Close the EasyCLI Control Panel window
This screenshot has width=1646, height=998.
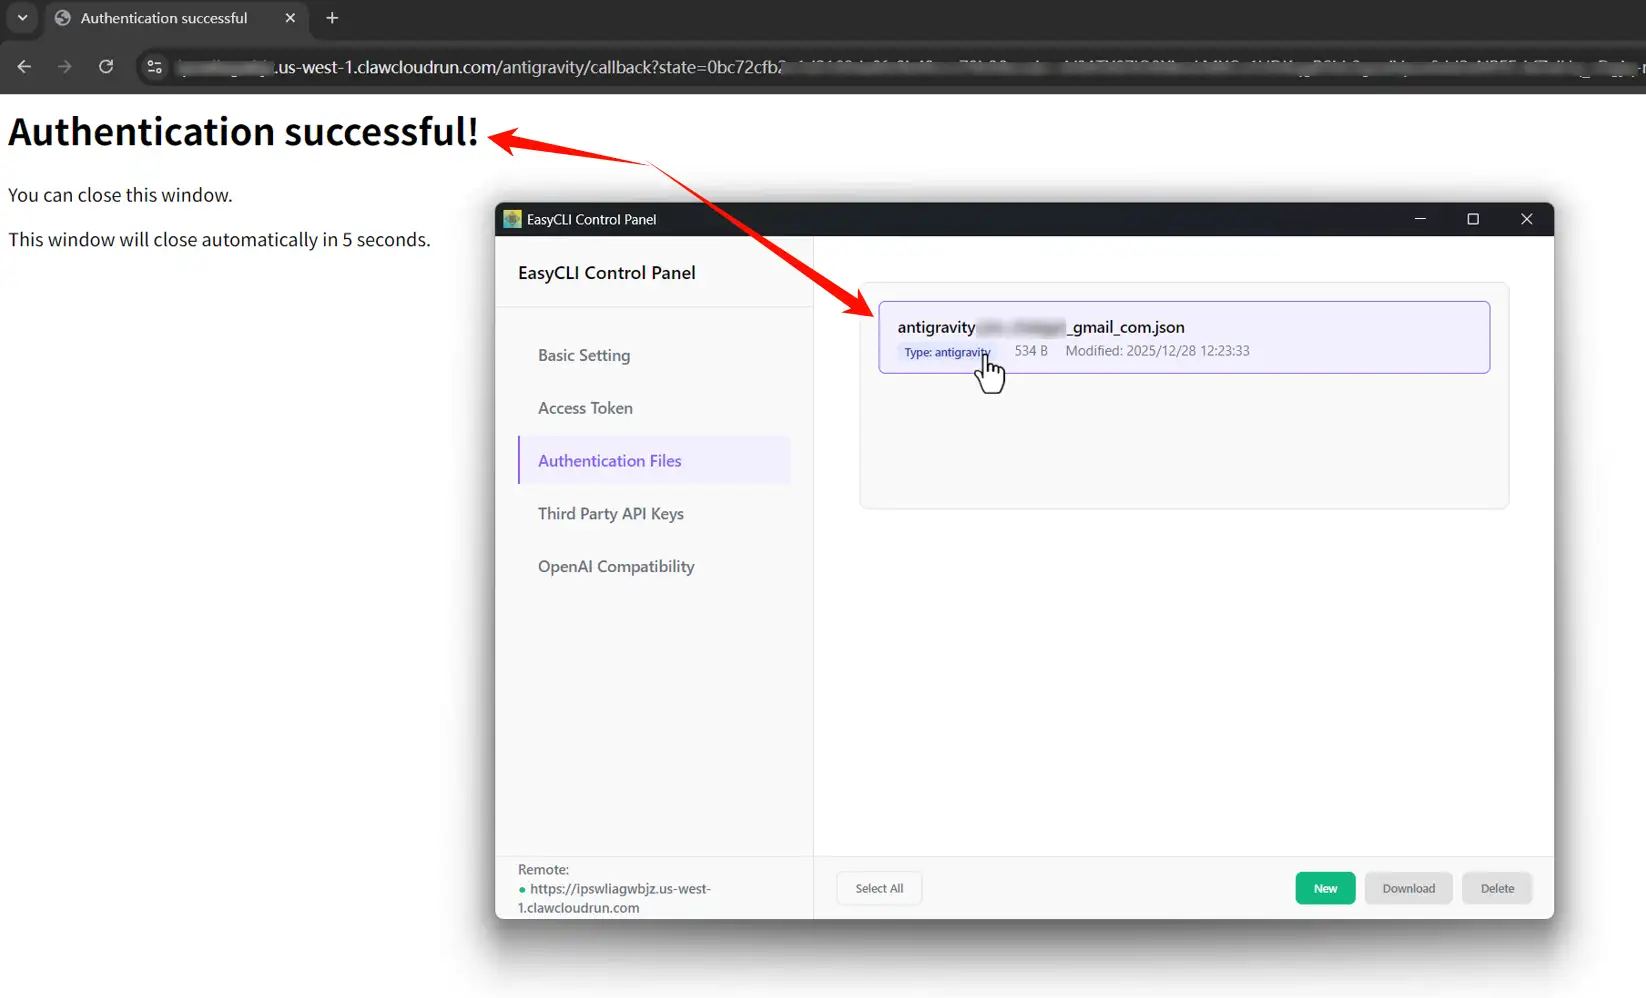(x=1526, y=219)
